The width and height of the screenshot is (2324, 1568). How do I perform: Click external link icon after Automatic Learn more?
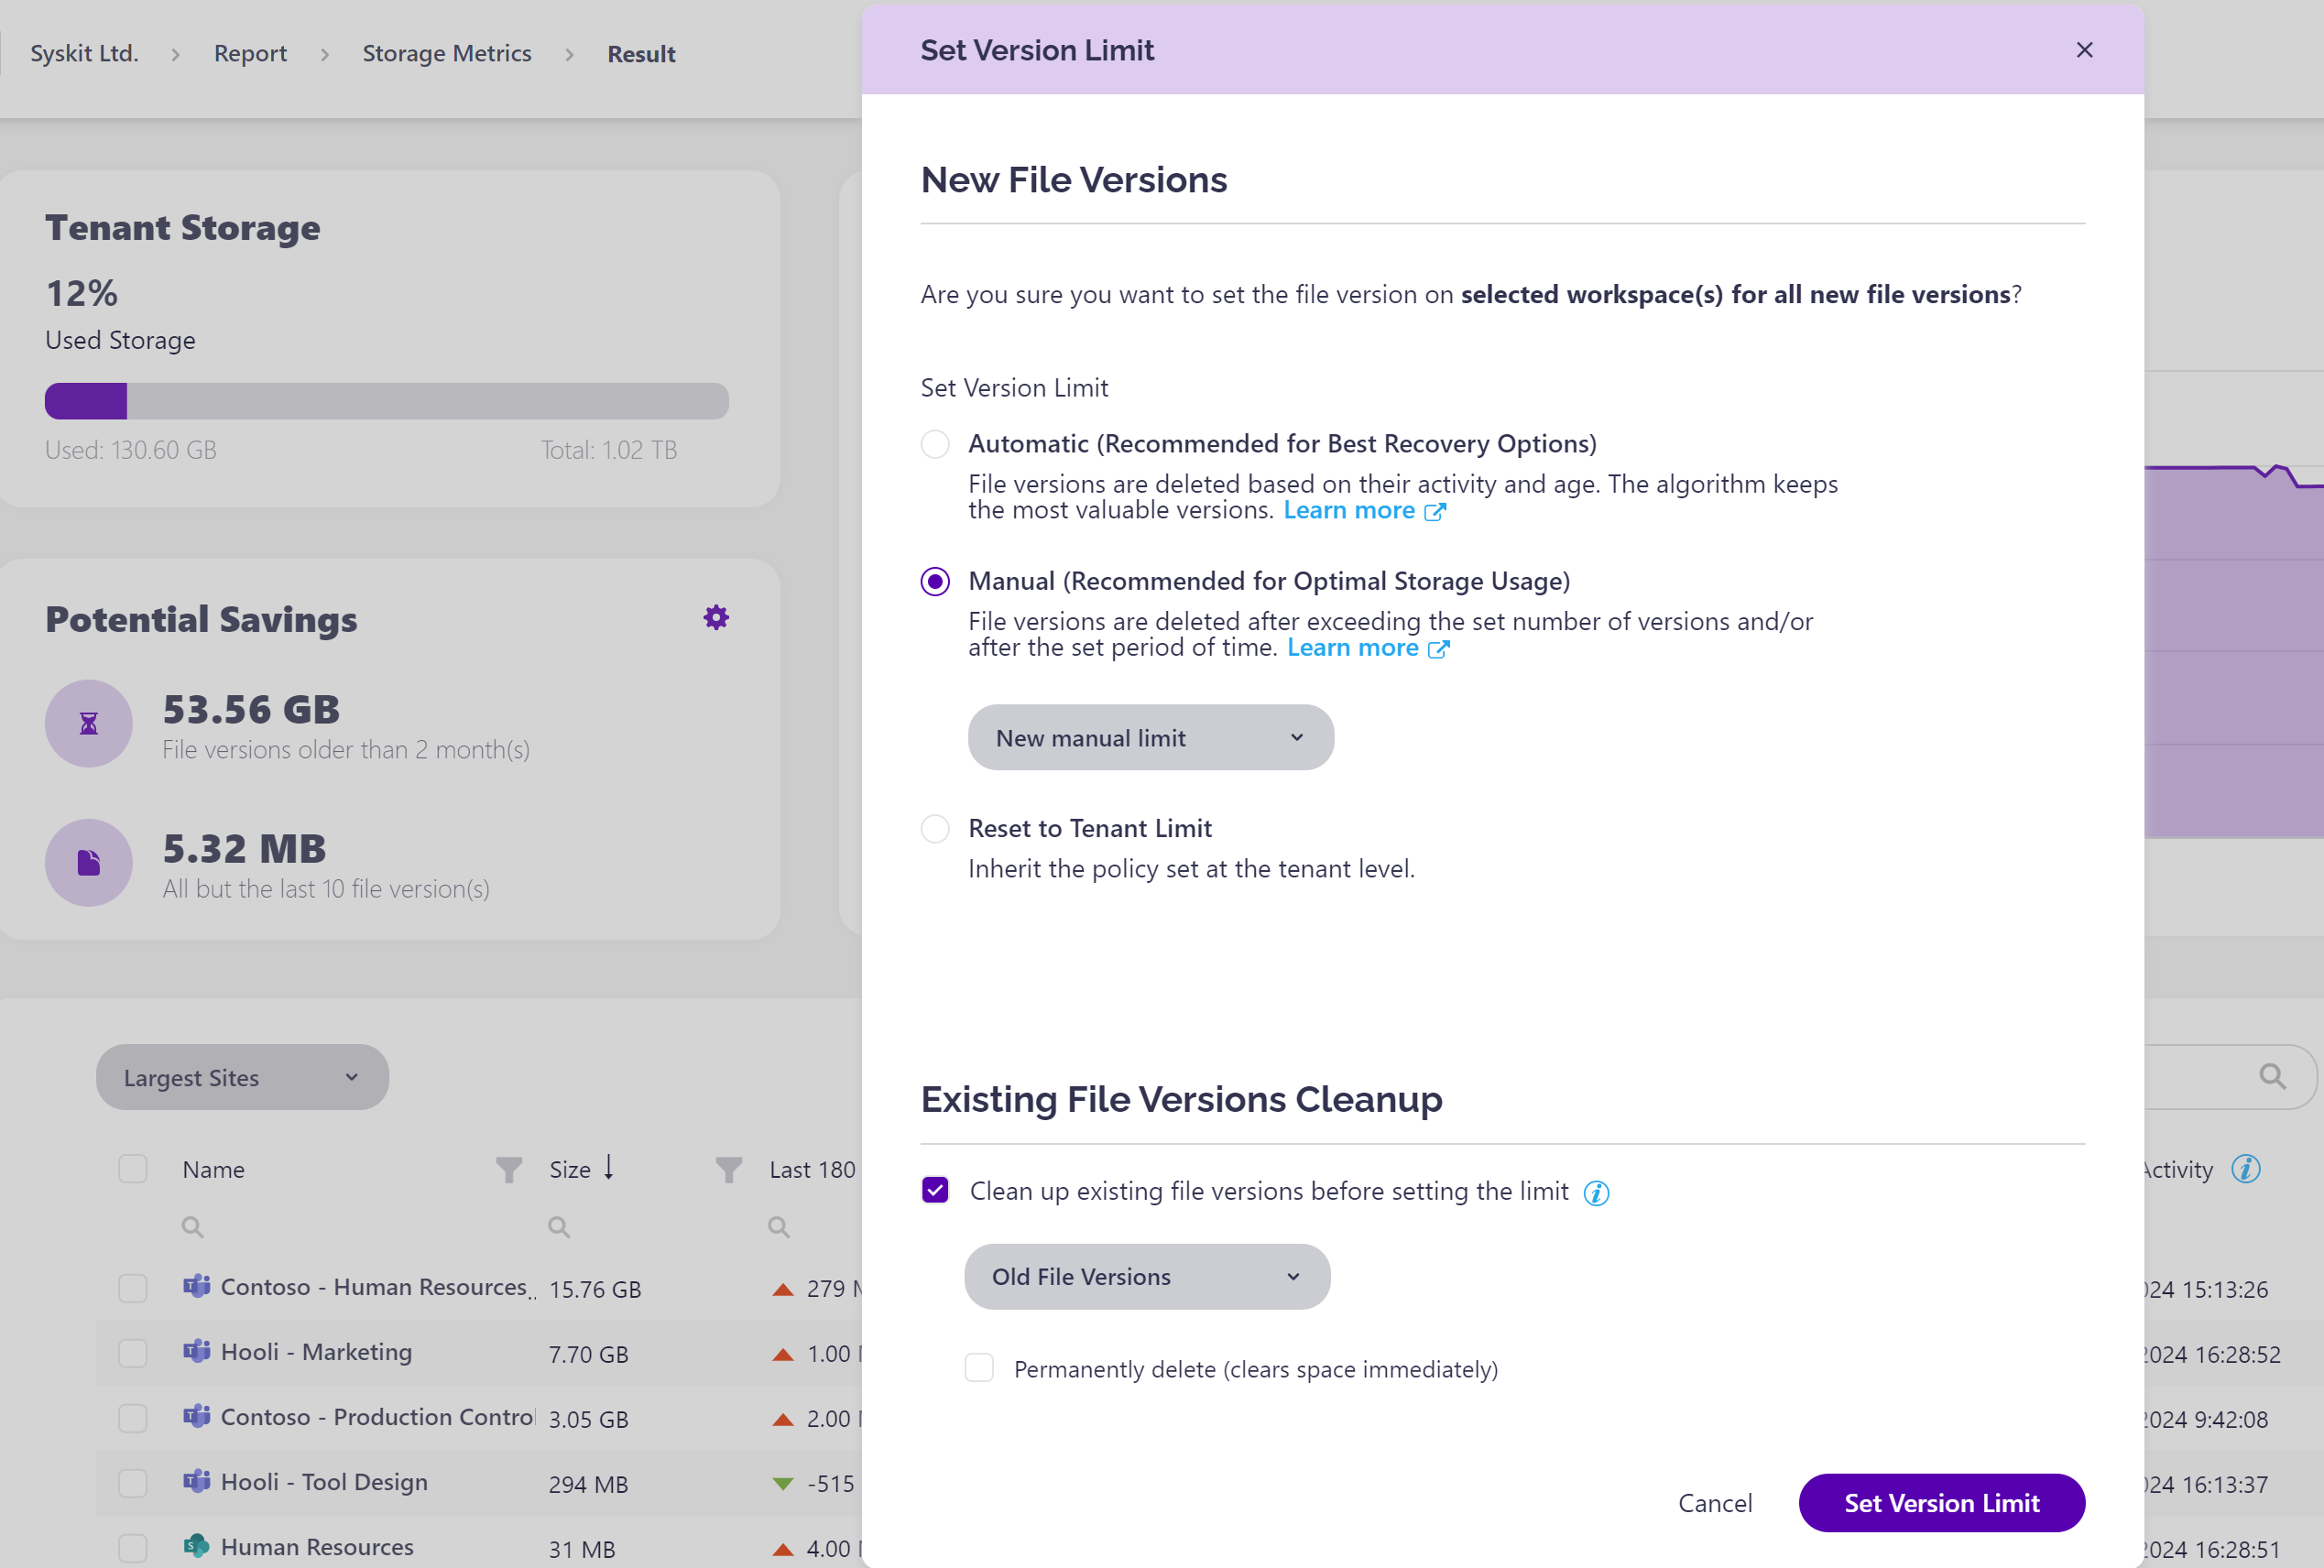[x=1435, y=512]
